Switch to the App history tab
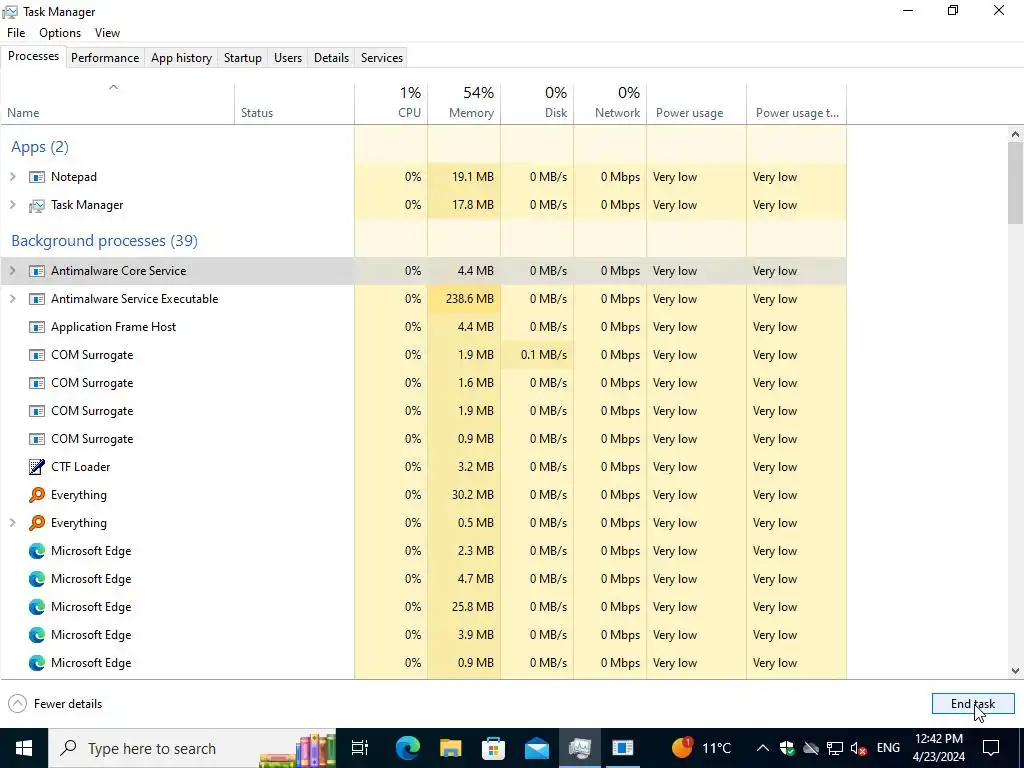The height and width of the screenshot is (768, 1024). tap(182, 57)
